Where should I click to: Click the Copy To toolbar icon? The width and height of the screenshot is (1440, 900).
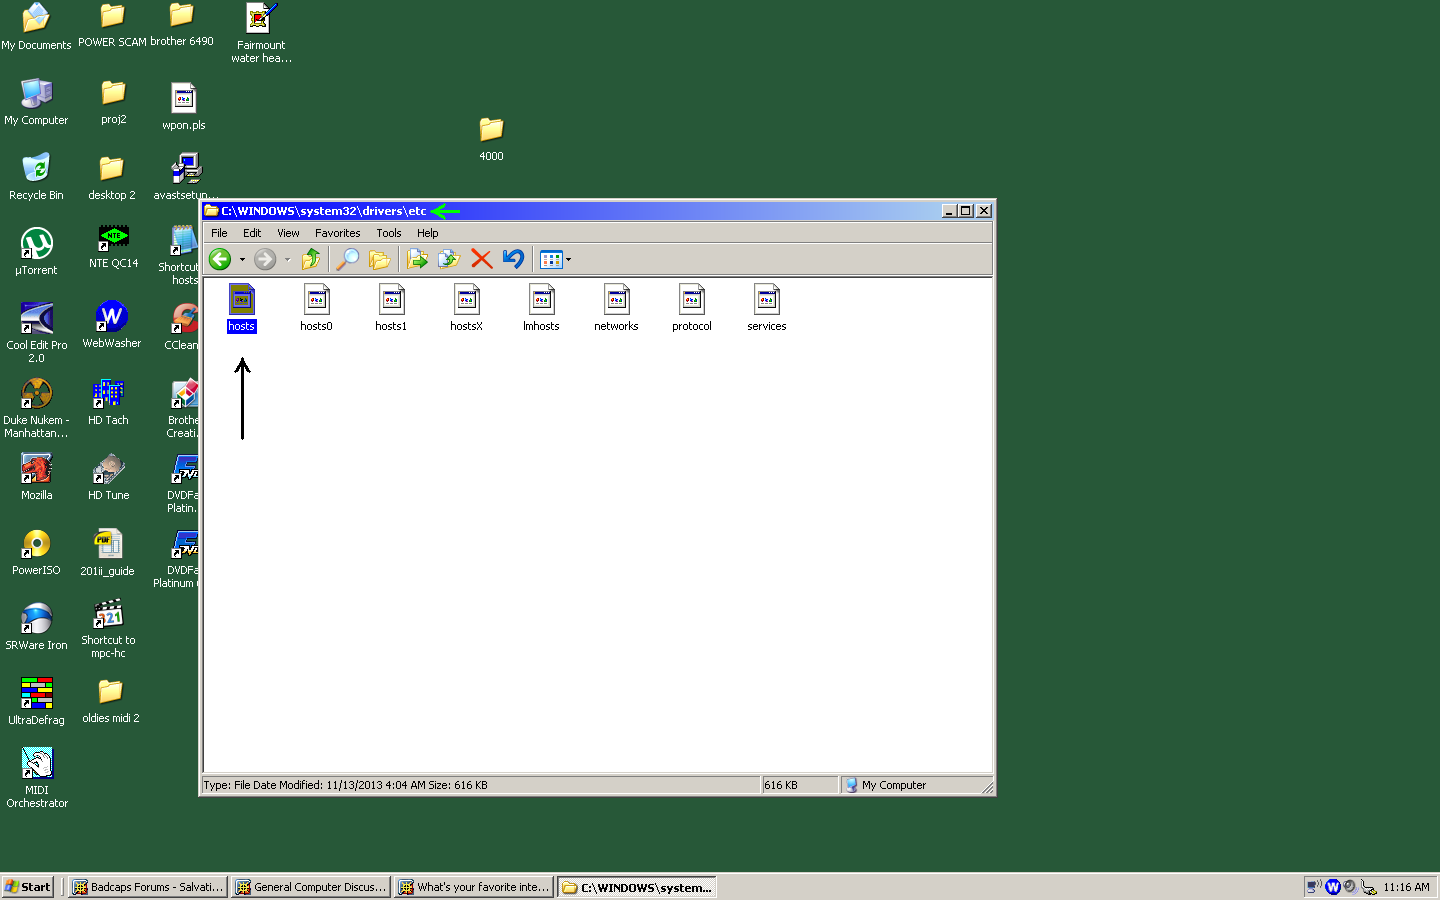click(449, 260)
